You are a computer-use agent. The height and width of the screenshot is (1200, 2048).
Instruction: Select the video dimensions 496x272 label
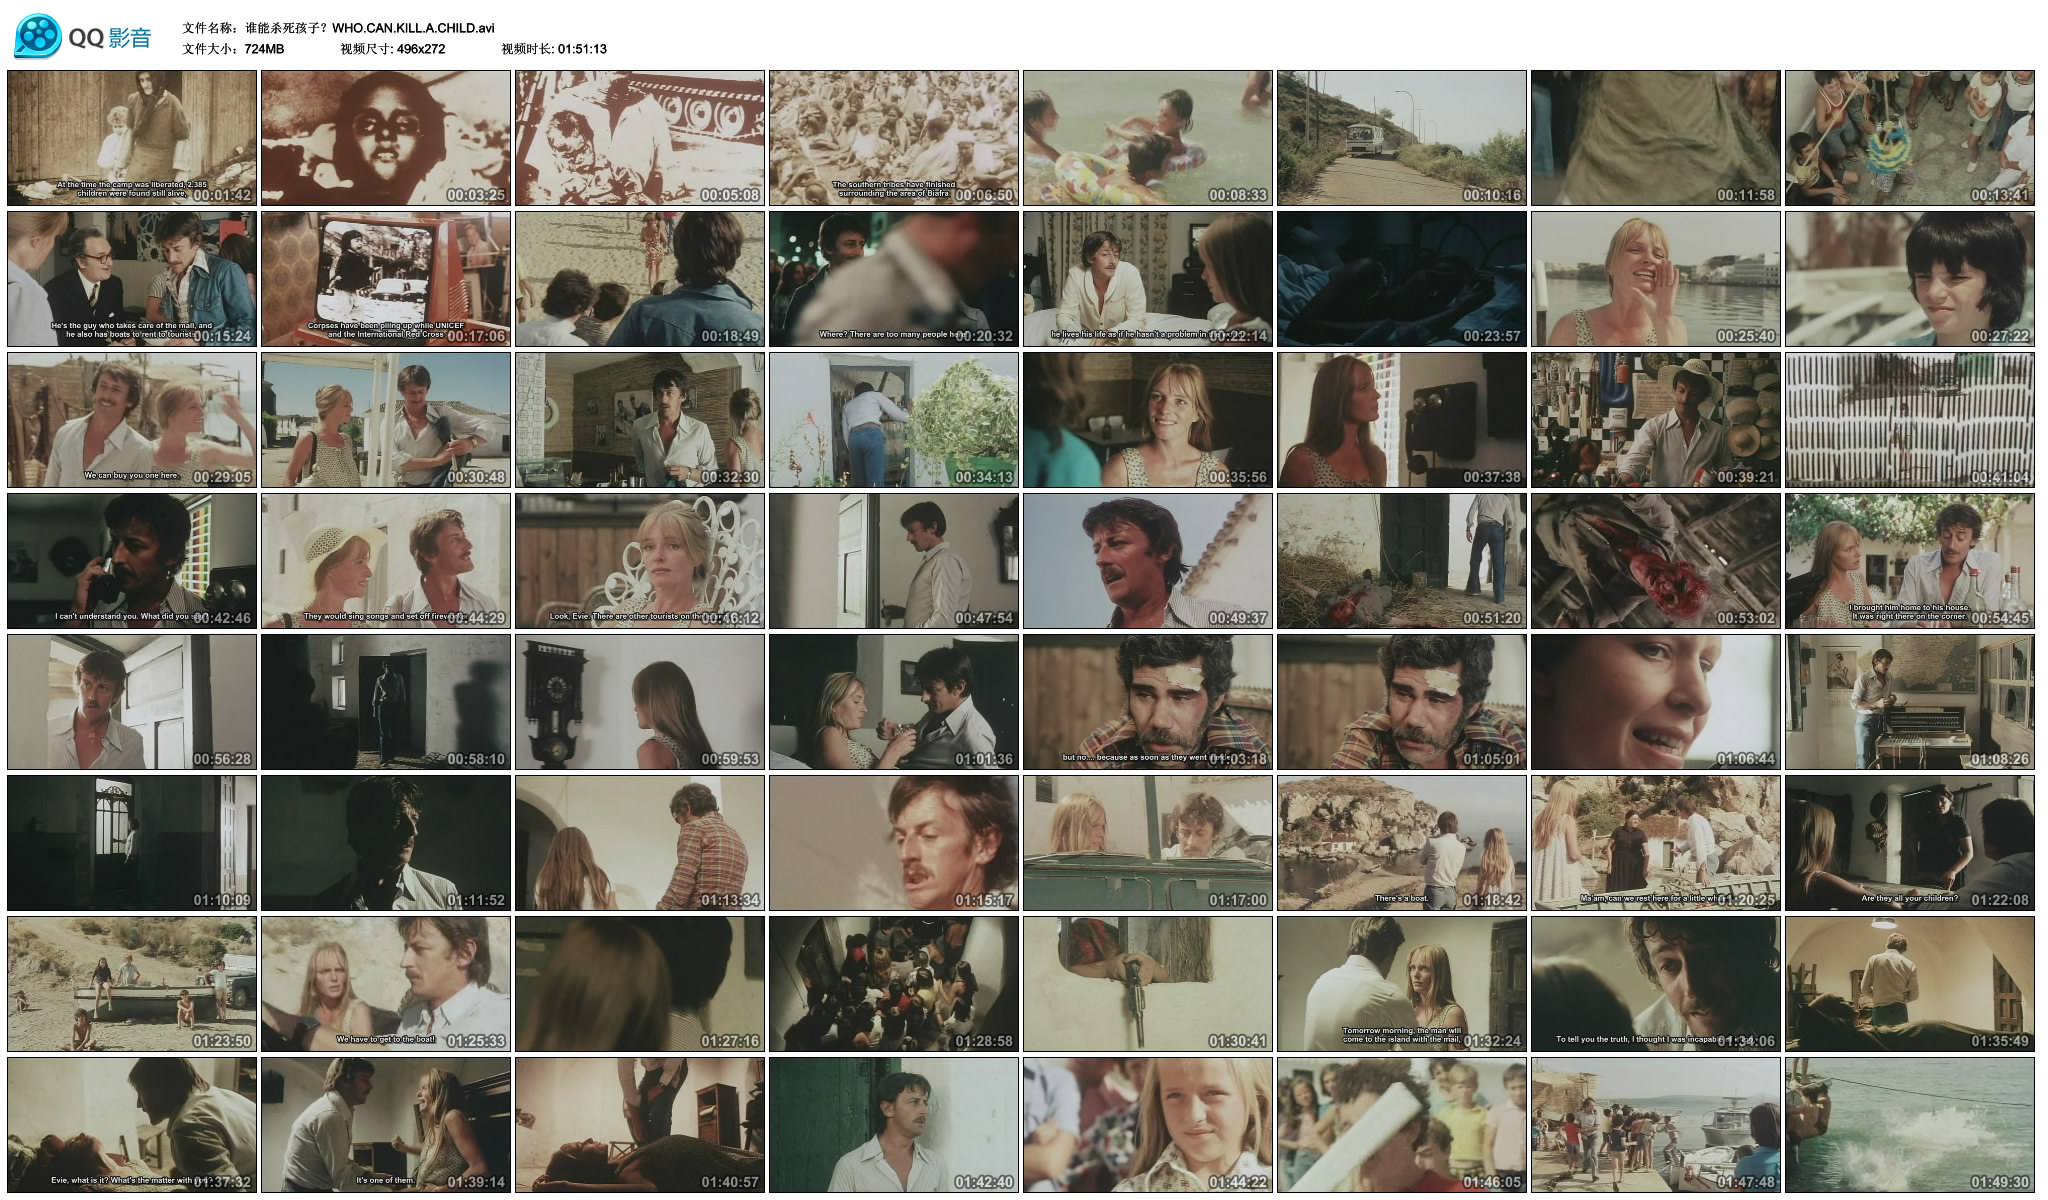[x=420, y=49]
